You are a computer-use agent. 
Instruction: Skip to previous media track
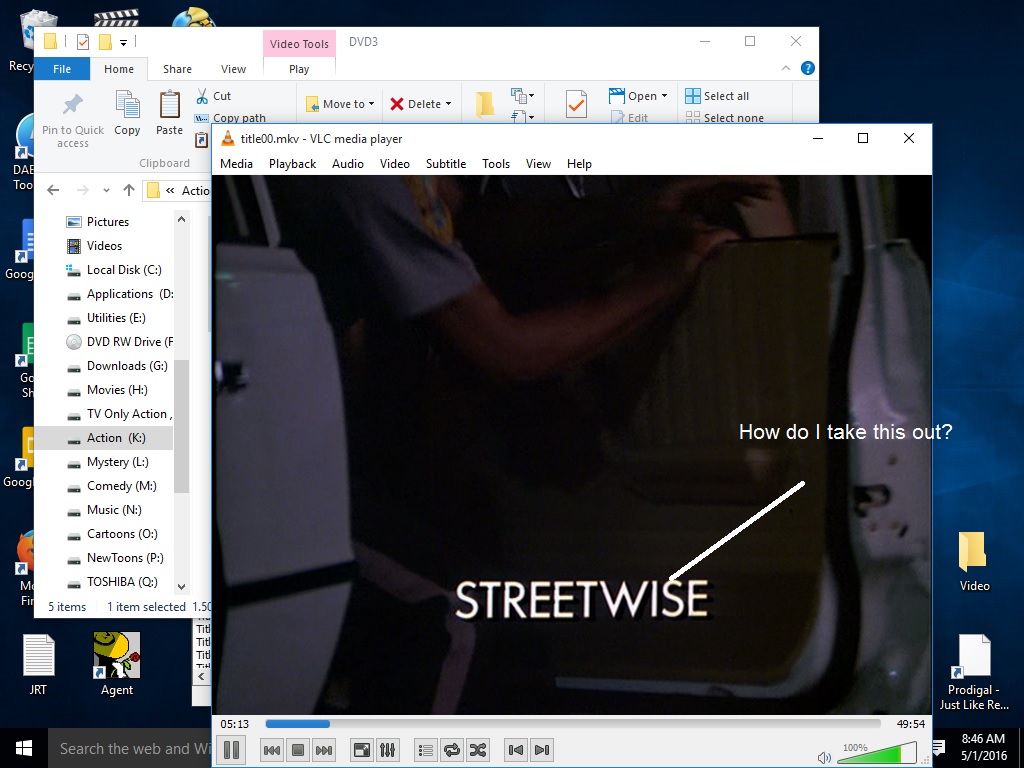coord(271,749)
